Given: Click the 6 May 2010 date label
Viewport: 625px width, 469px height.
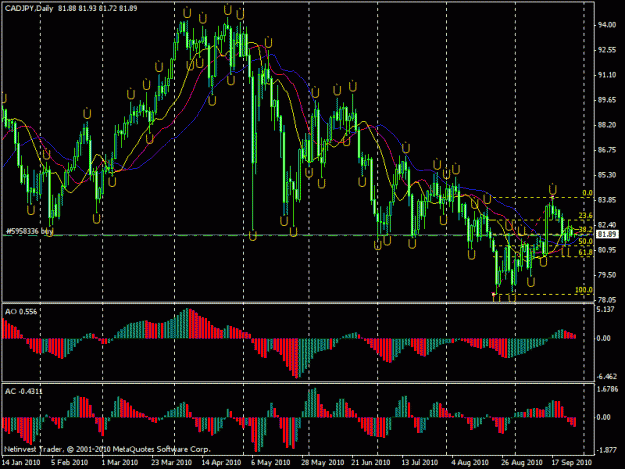Looking at the screenshot, I should (270, 463).
